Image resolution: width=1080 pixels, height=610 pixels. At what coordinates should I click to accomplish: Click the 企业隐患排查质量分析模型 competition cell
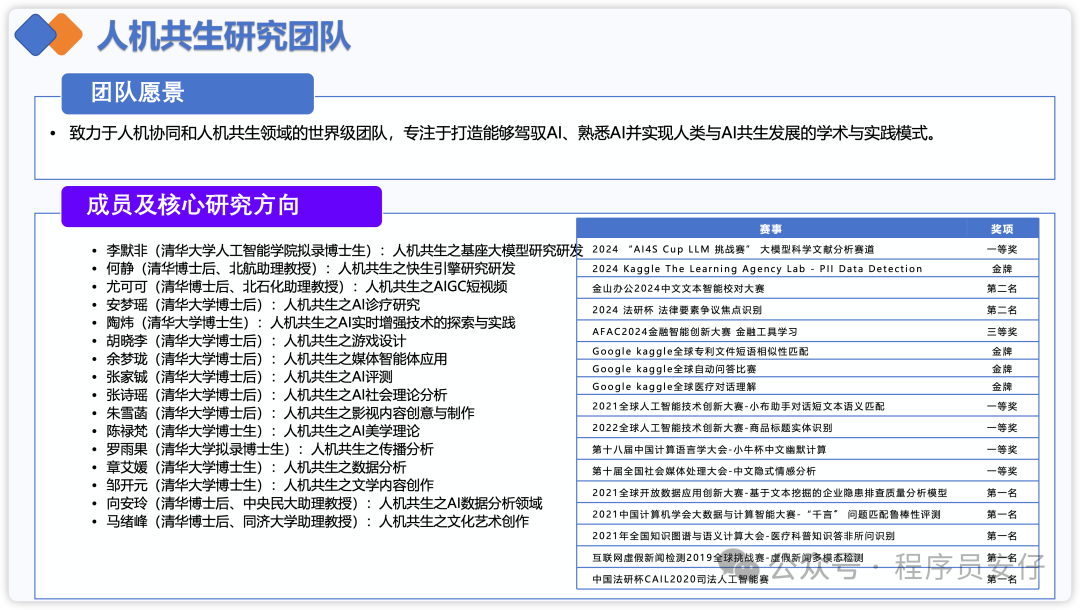(769, 493)
